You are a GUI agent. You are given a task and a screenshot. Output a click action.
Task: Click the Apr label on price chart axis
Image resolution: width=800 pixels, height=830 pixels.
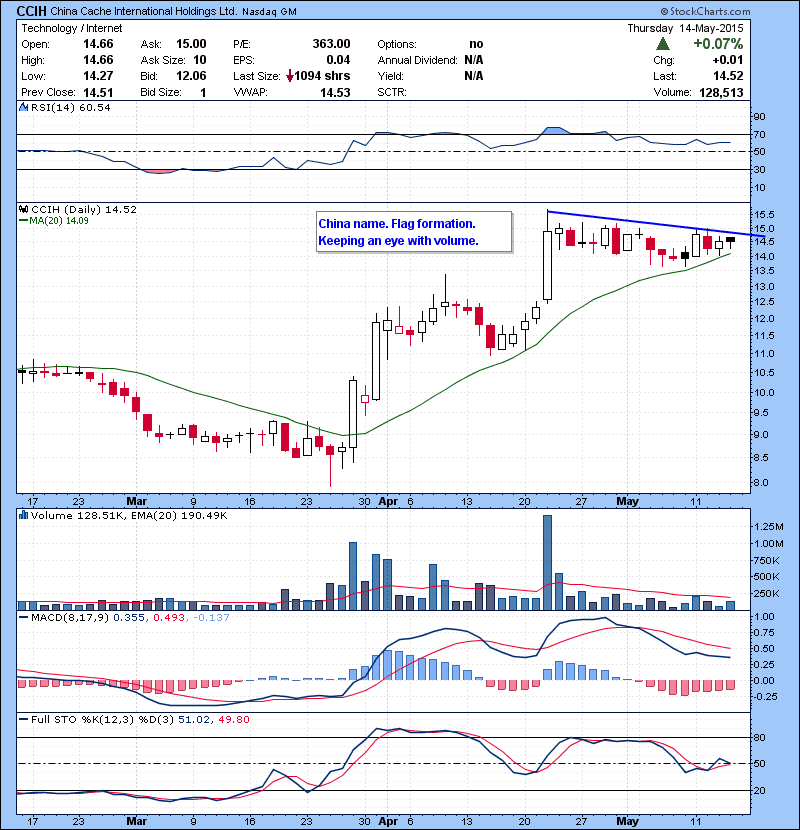[388, 500]
